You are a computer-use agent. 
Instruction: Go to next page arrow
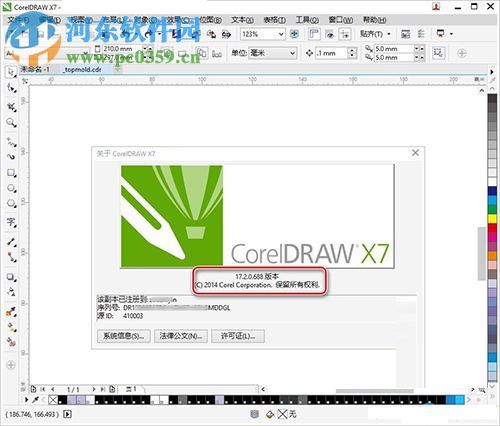pyautogui.click(x=94, y=389)
